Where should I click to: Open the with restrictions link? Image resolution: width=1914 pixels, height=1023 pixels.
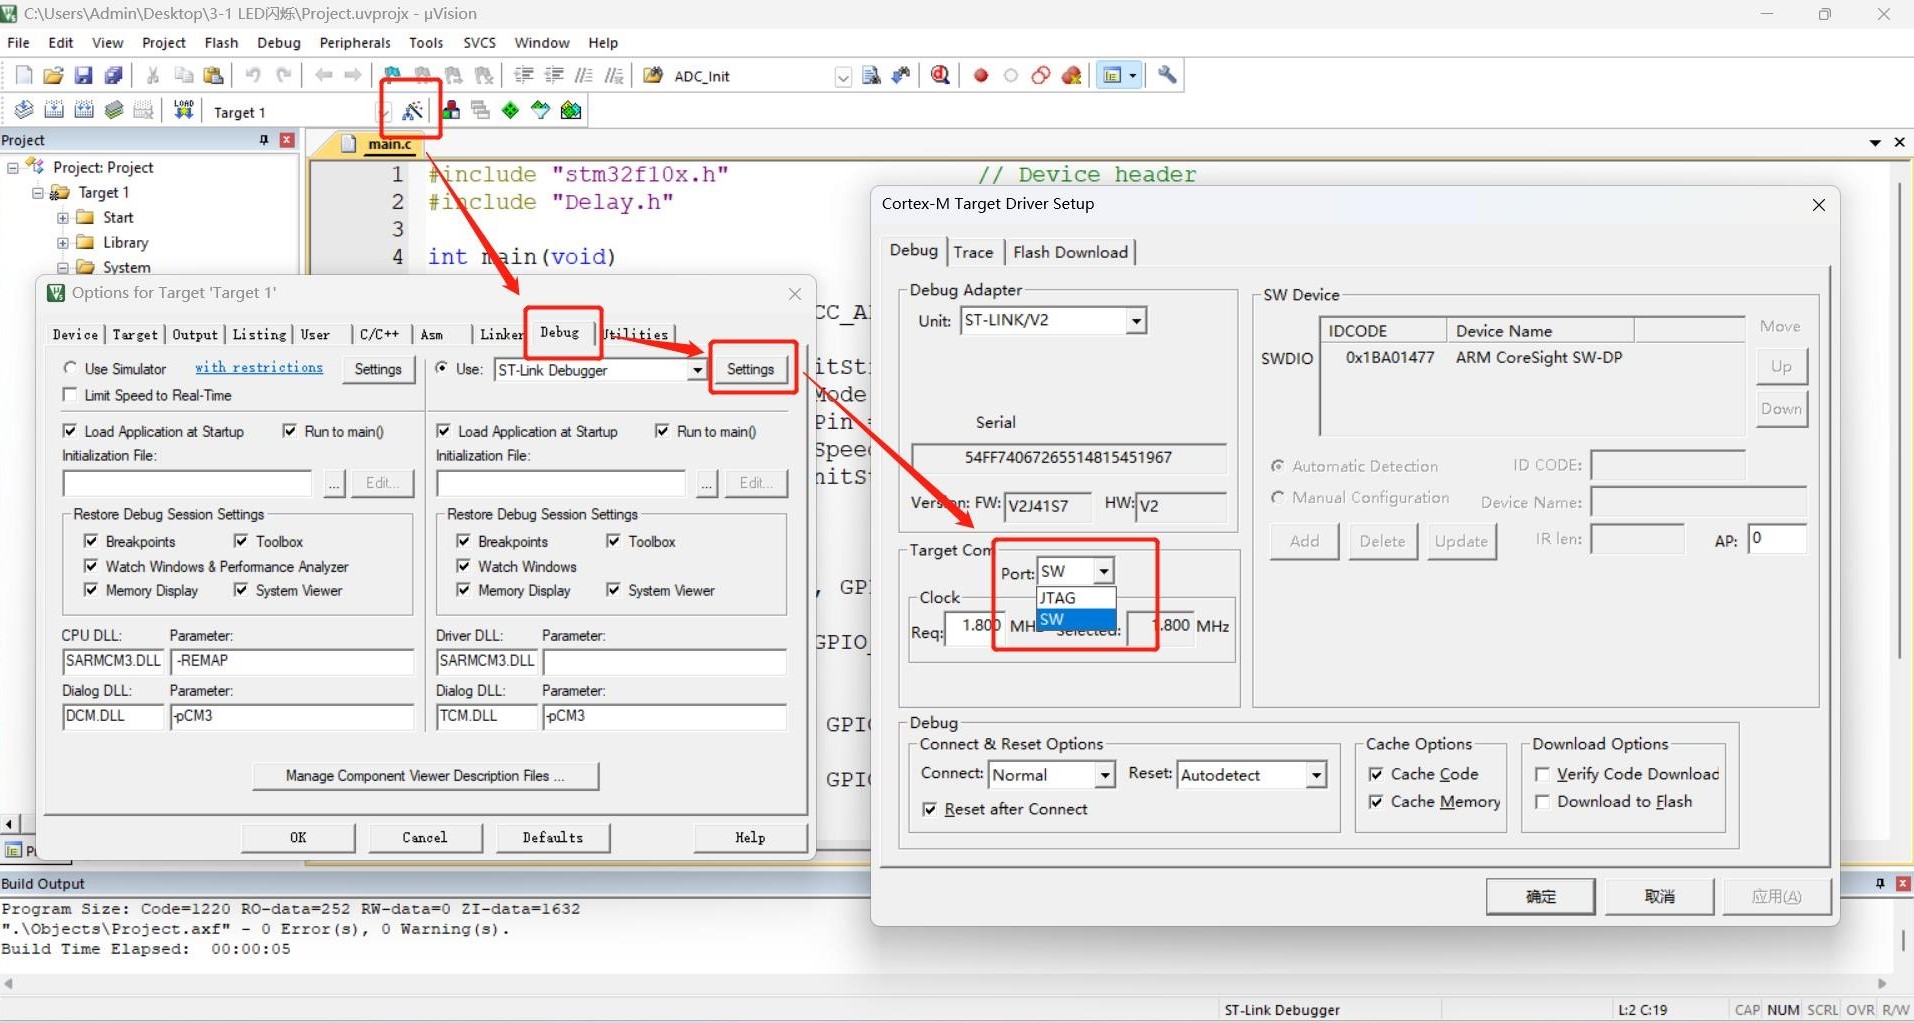pos(259,368)
